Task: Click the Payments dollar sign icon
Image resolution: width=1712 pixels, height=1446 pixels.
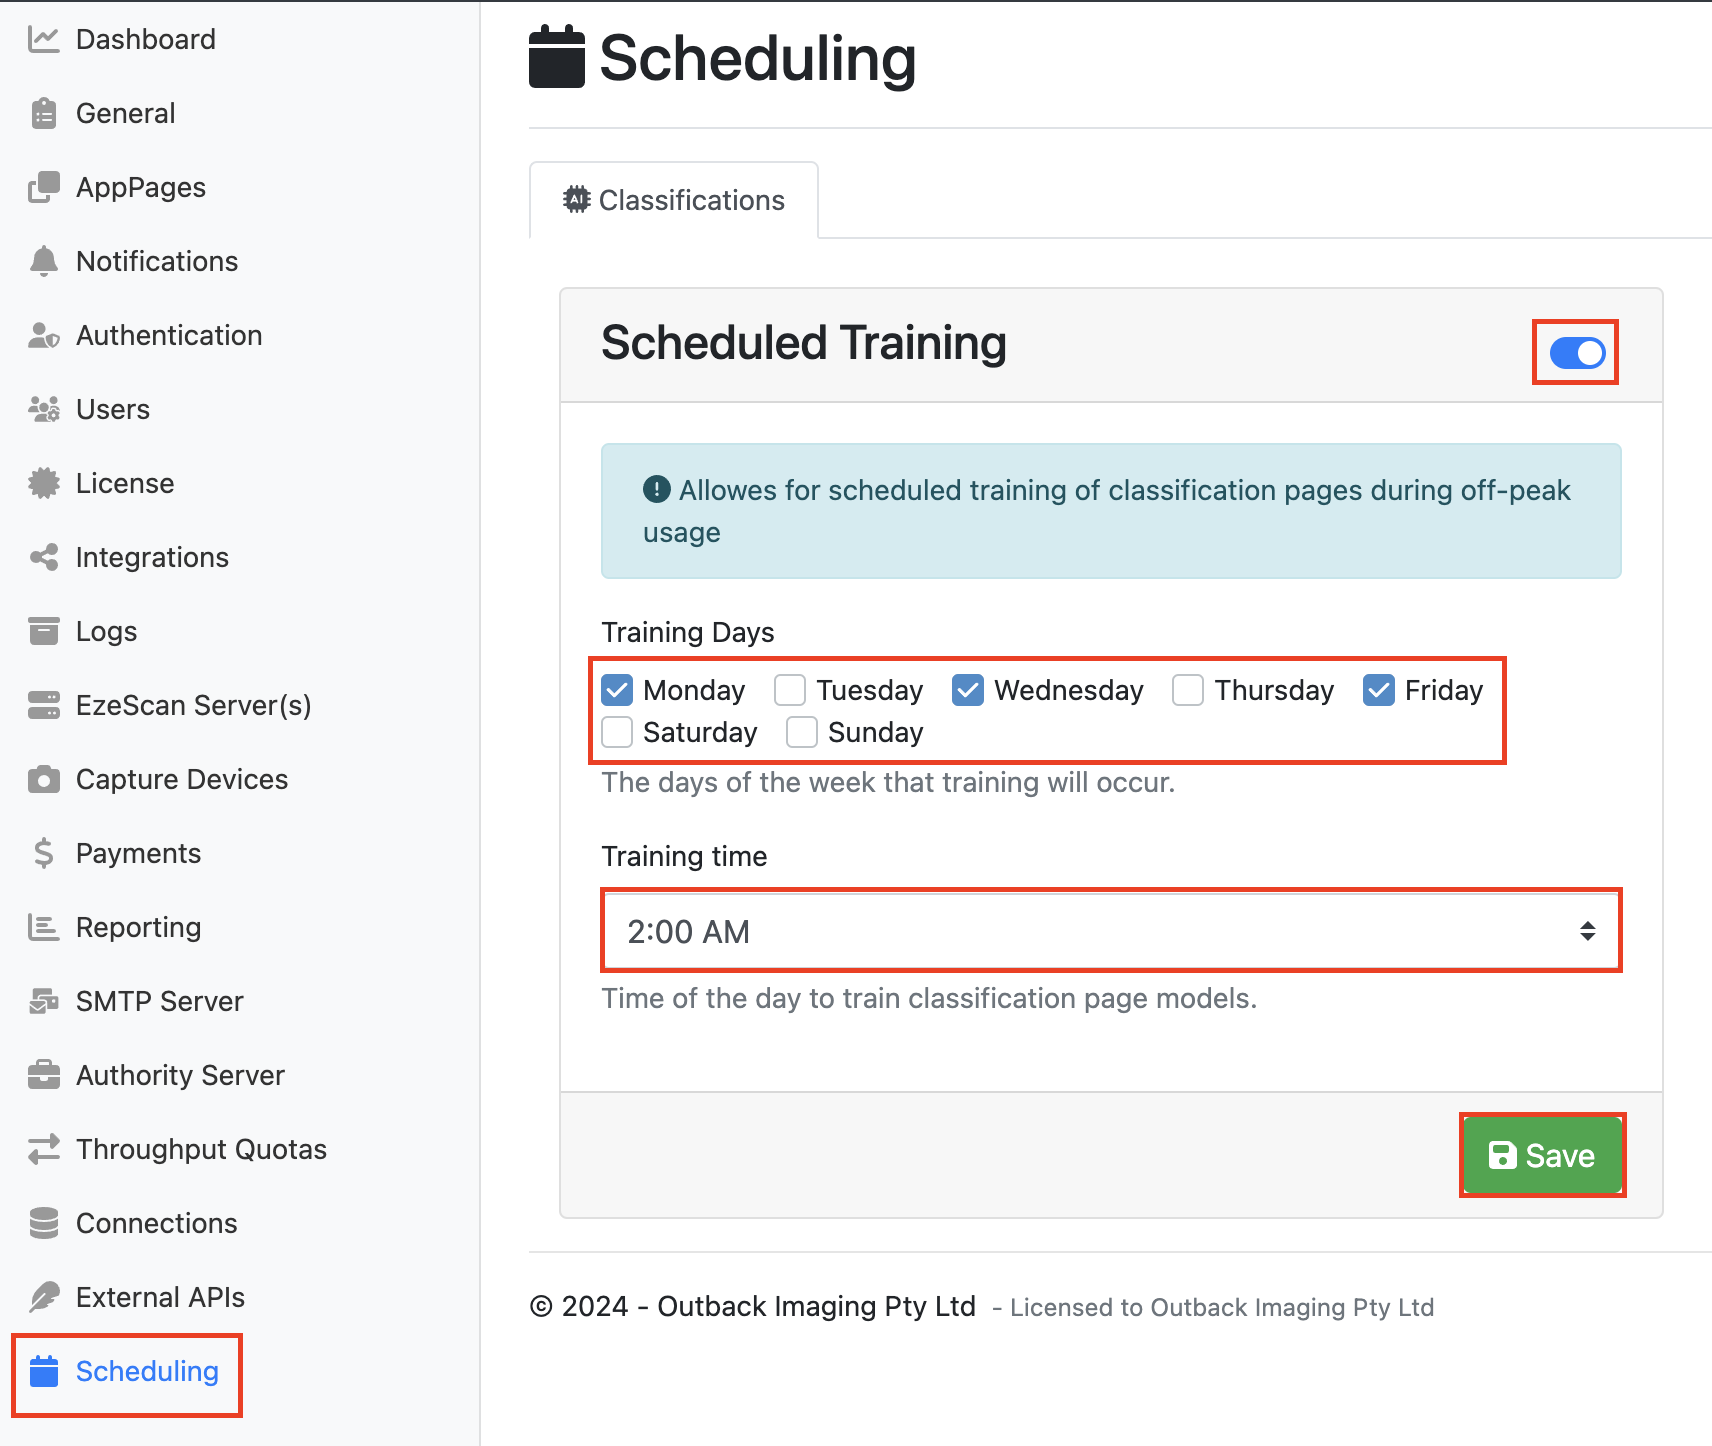Action: click(x=43, y=853)
